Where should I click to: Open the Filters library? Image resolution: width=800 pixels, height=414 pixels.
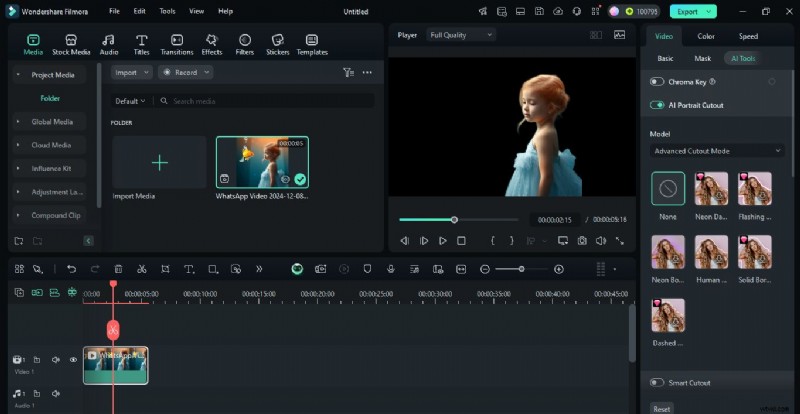tap(245, 42)
